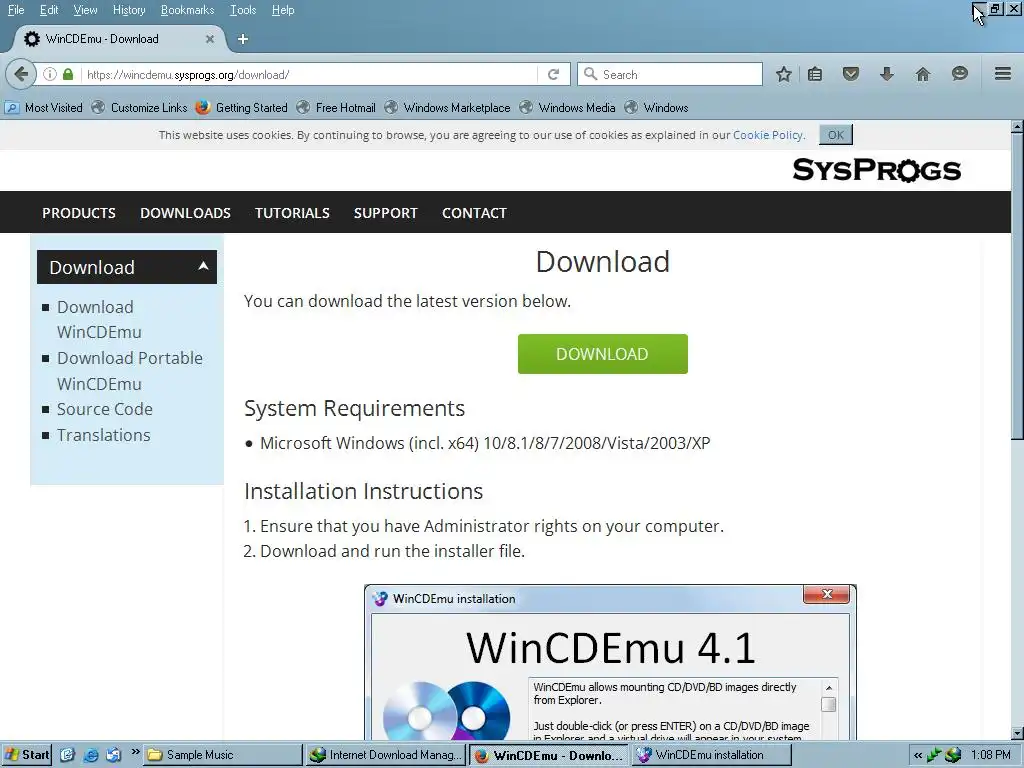Open Download WinCDEmu sidebar link

pos(99,319)
